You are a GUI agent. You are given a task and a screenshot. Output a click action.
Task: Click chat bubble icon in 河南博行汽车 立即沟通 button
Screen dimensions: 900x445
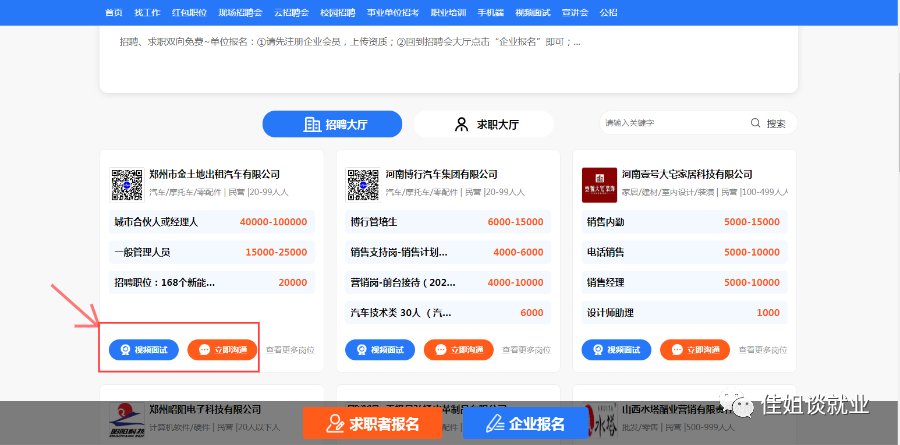(441, 350)
